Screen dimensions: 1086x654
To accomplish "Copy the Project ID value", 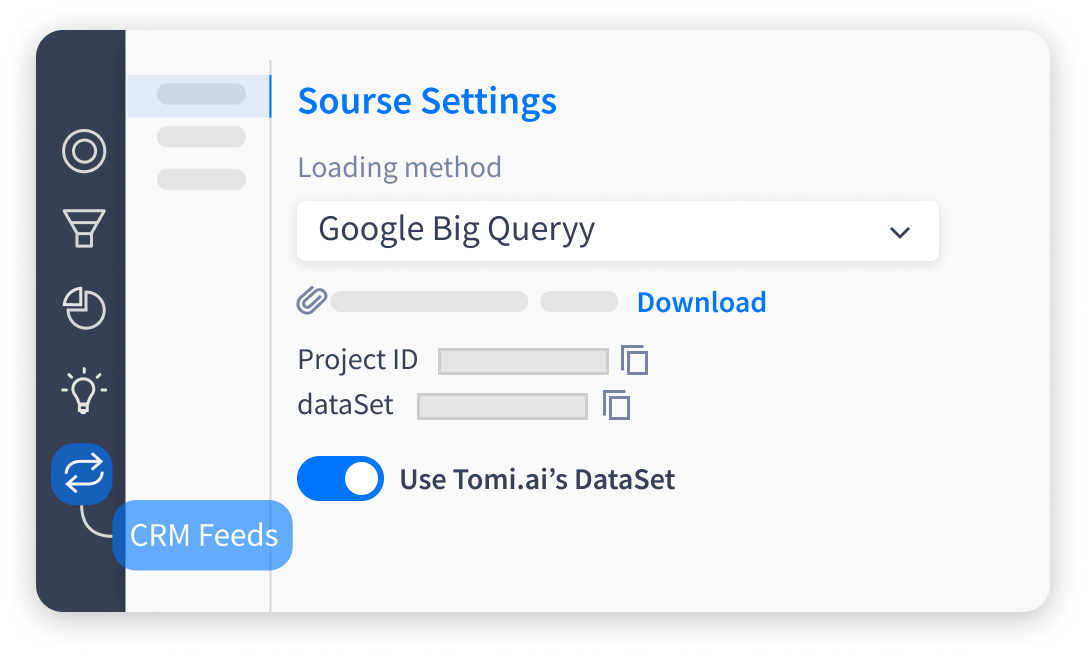I will tap(634, 360).
